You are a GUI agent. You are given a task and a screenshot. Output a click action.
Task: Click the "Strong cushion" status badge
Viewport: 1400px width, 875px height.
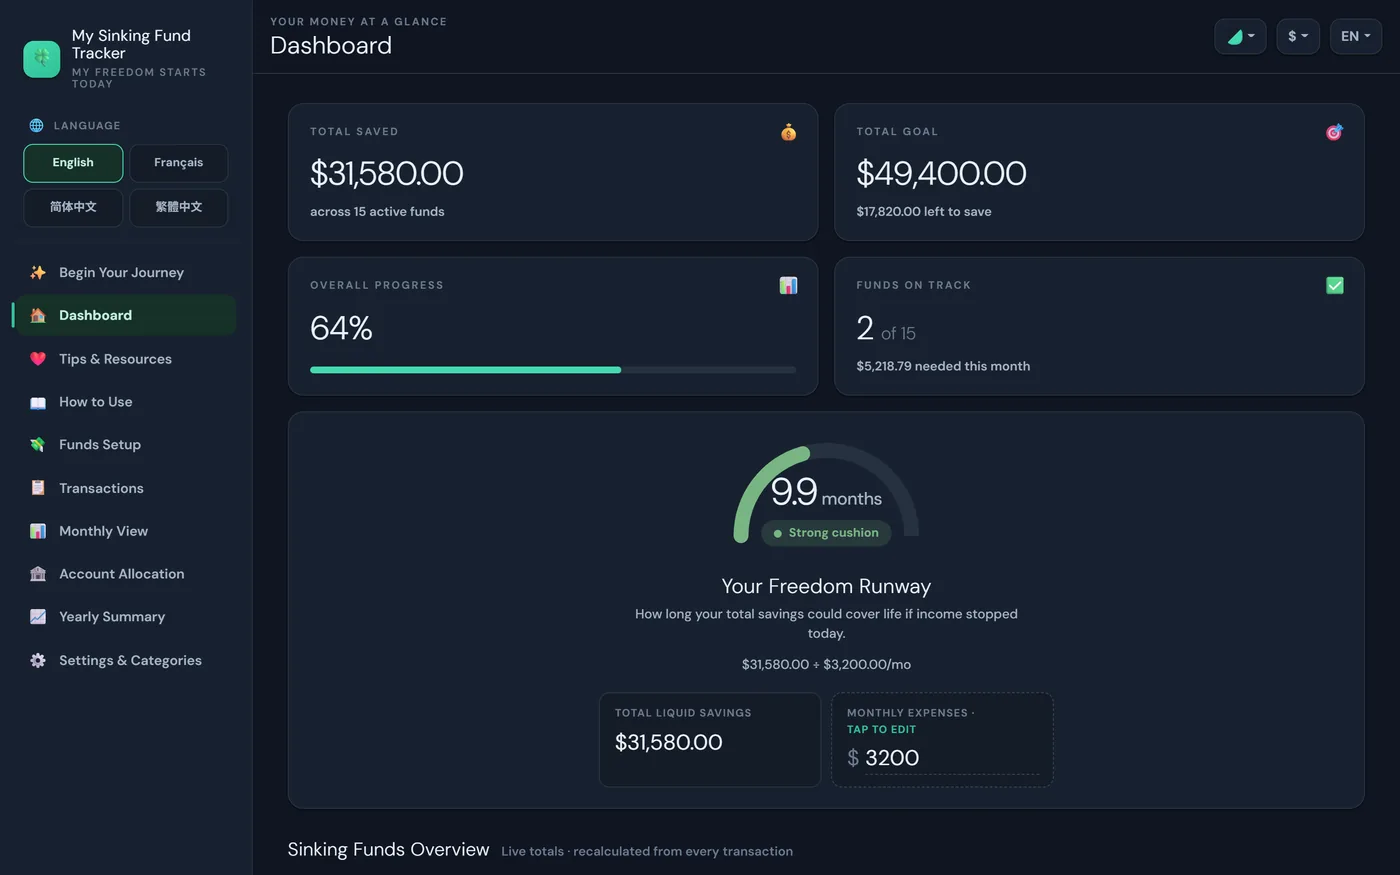826,533
